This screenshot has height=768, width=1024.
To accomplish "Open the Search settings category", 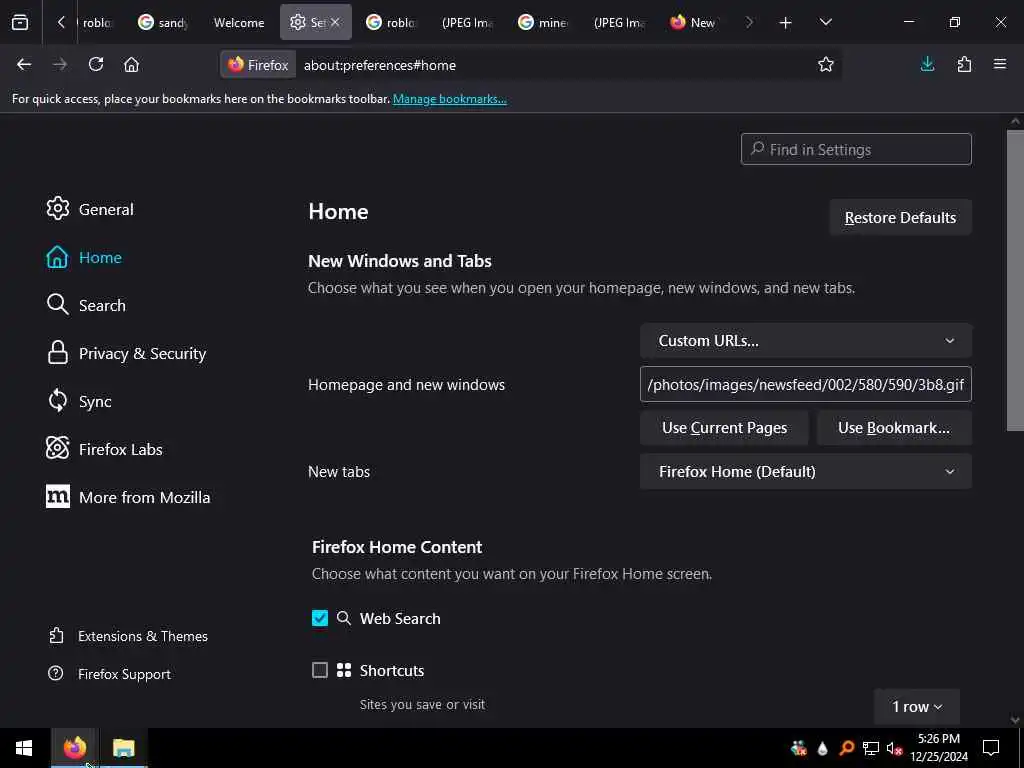I will point(86,305).
